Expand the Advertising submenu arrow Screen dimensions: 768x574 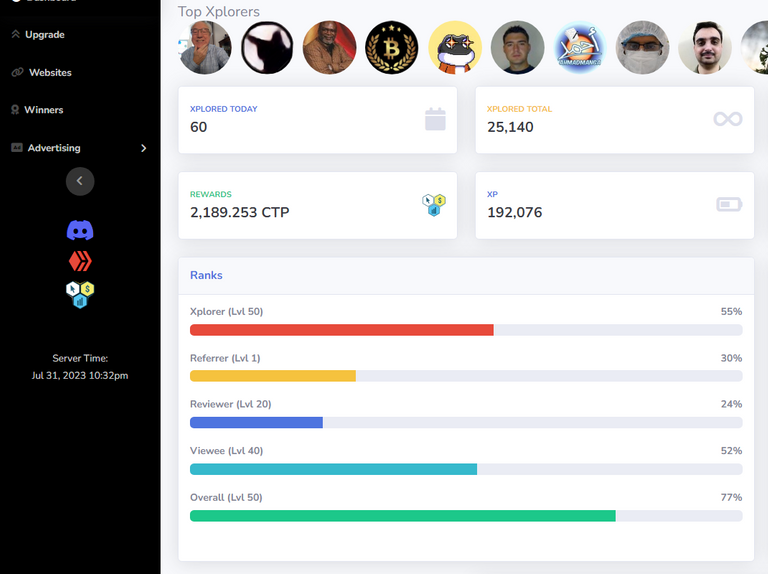point(144,148)
